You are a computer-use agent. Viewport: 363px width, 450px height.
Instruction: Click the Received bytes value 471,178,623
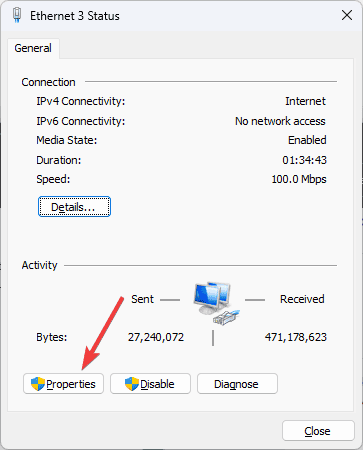tap(296, 337)
